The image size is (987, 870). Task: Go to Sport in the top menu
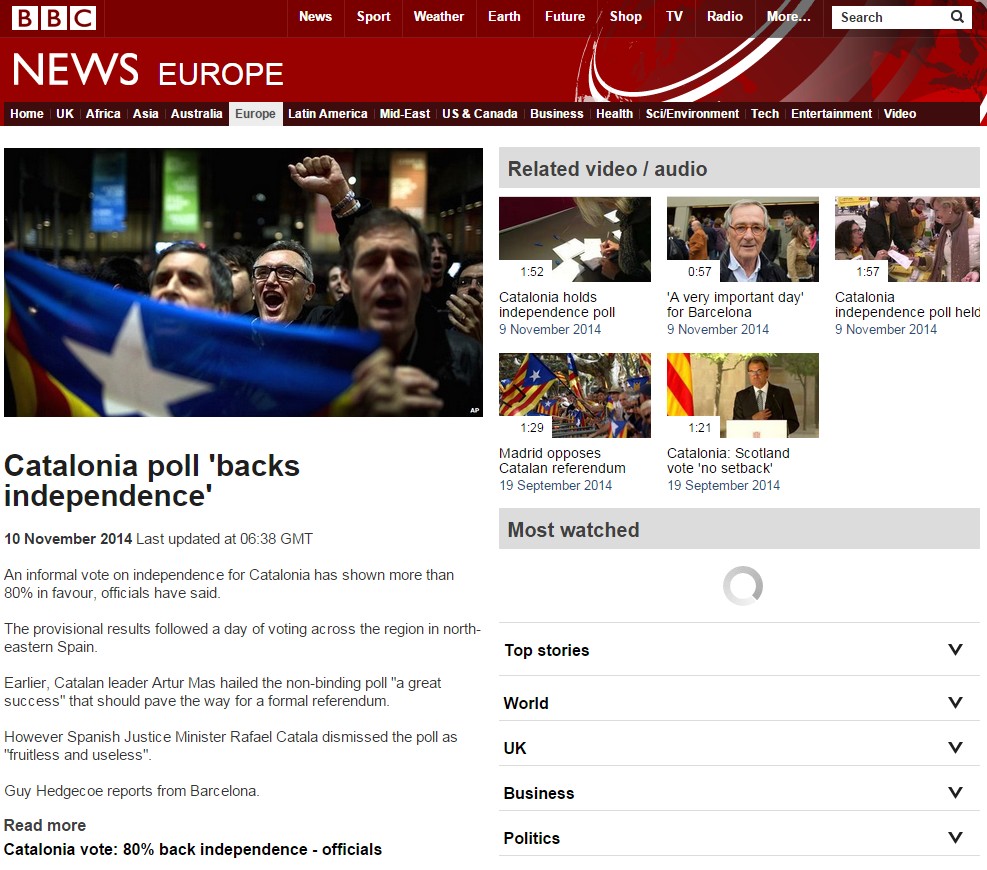(x=373, y=17)
